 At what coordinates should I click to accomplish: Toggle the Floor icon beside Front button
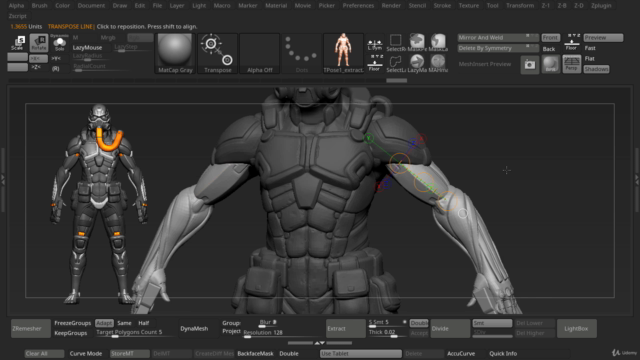click(571, 42)
